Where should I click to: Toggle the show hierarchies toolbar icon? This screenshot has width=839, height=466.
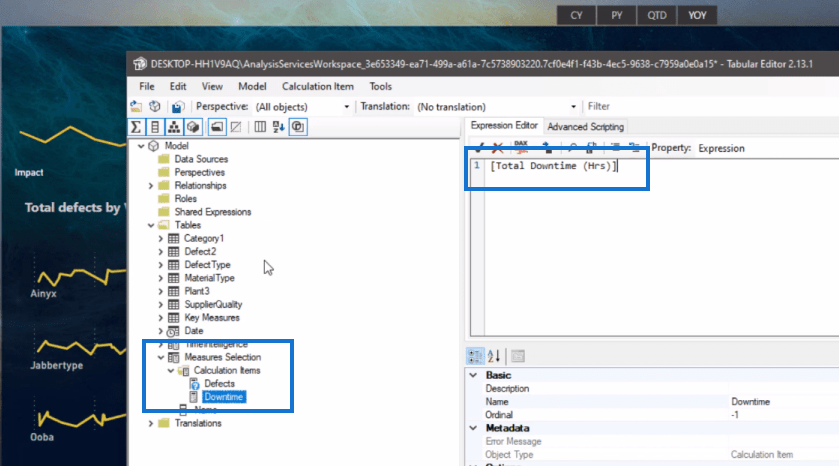(171, 127)
